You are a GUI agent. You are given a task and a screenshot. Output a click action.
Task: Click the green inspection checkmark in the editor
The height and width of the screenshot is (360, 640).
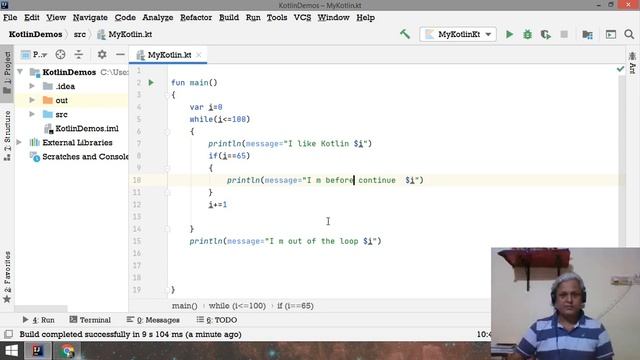point(620,69)
